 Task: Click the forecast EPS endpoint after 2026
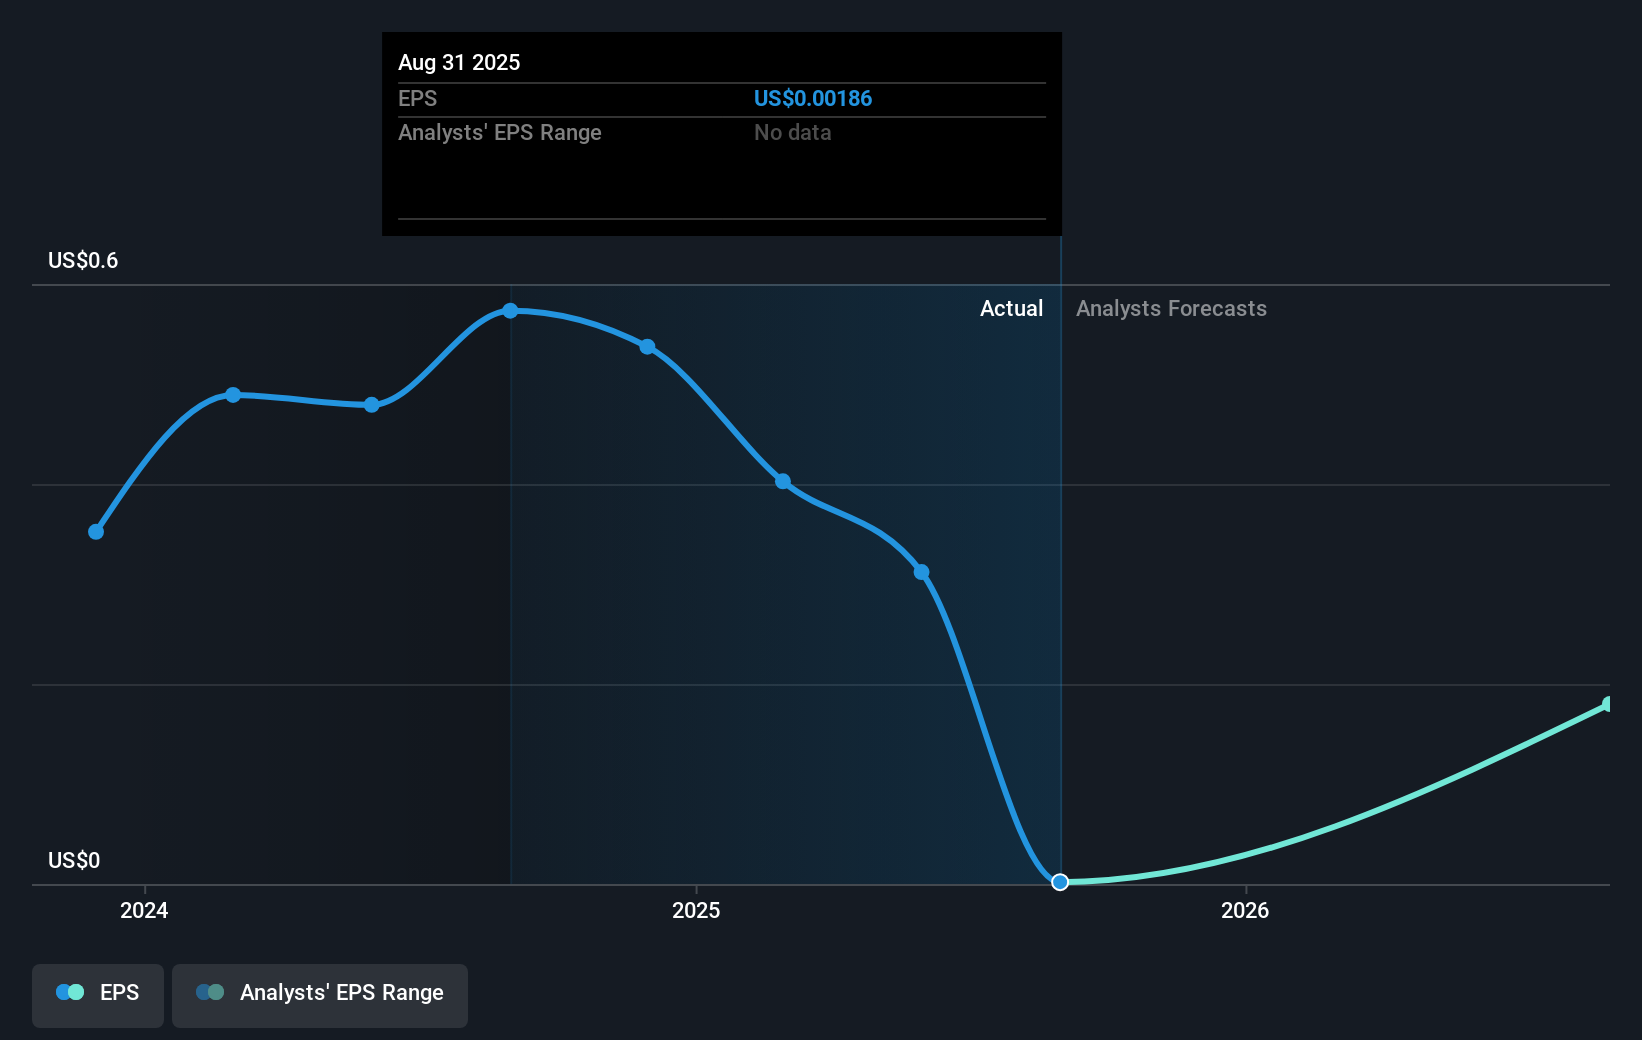click(1608, 705)
